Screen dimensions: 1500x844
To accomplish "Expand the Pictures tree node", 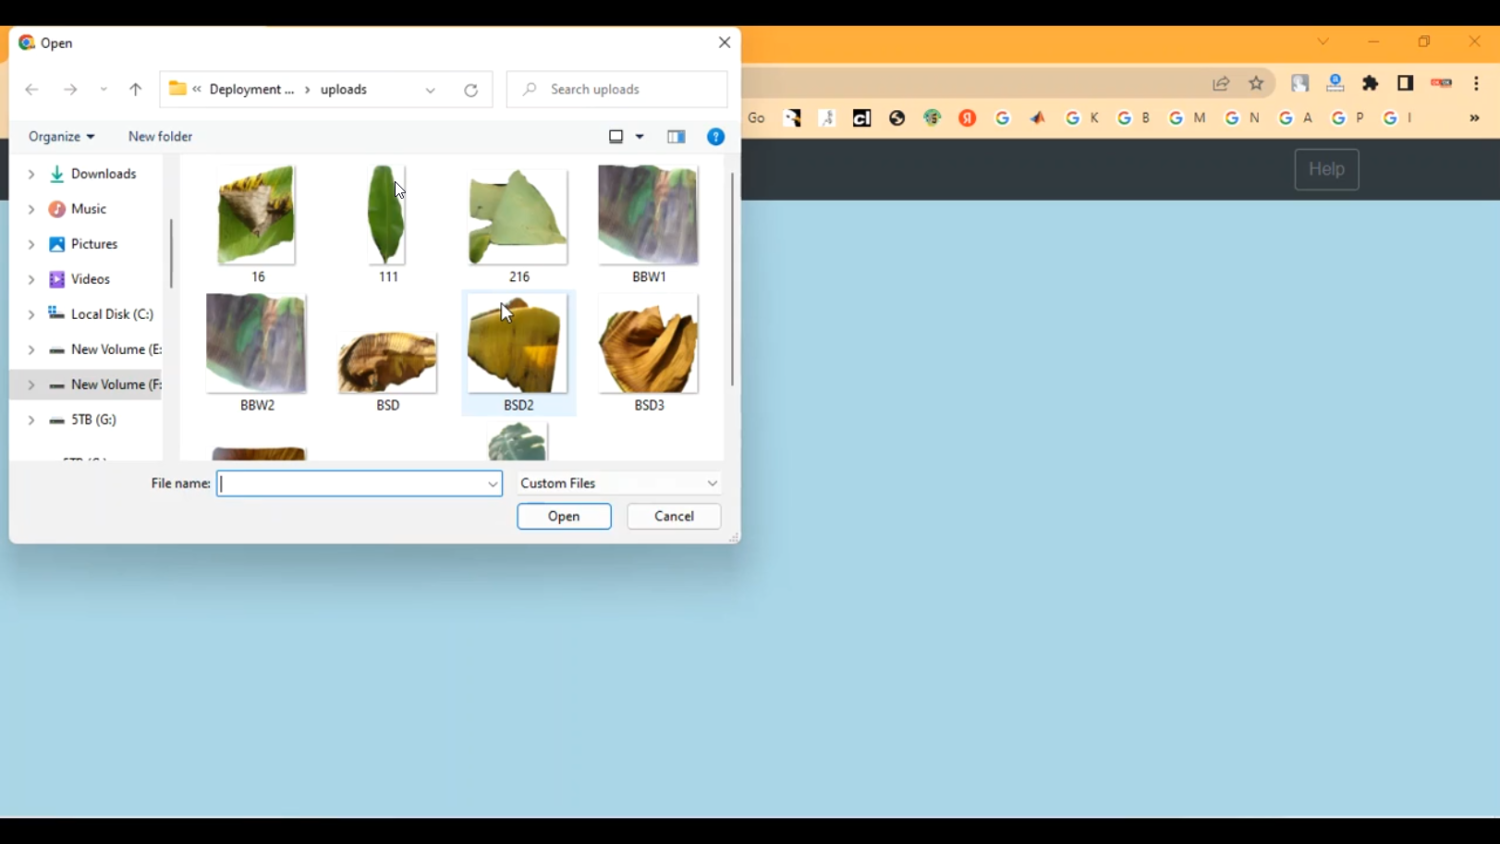I will coord(31,244).
